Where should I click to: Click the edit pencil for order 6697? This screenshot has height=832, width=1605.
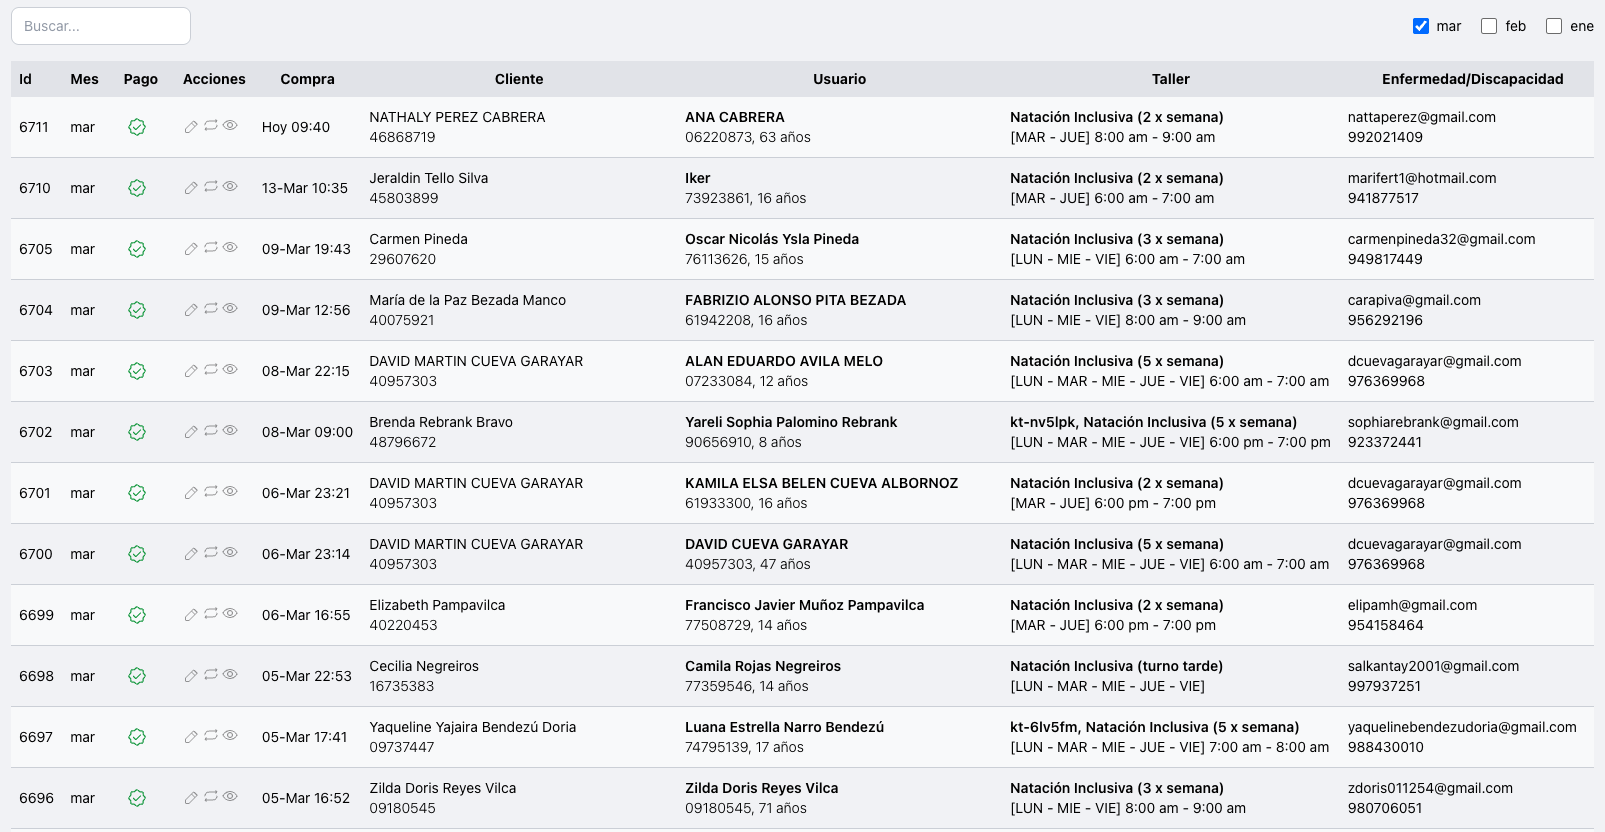[191, 737]
